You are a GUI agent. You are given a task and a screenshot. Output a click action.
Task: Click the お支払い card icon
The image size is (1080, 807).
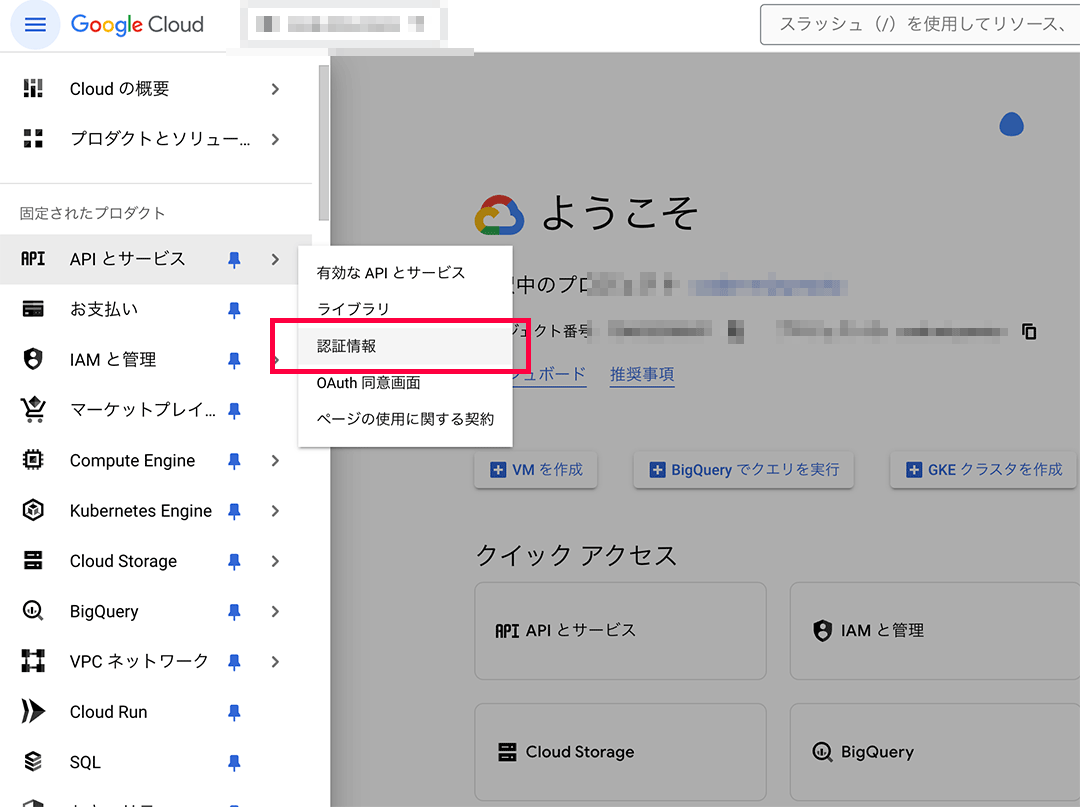point(33,308)
